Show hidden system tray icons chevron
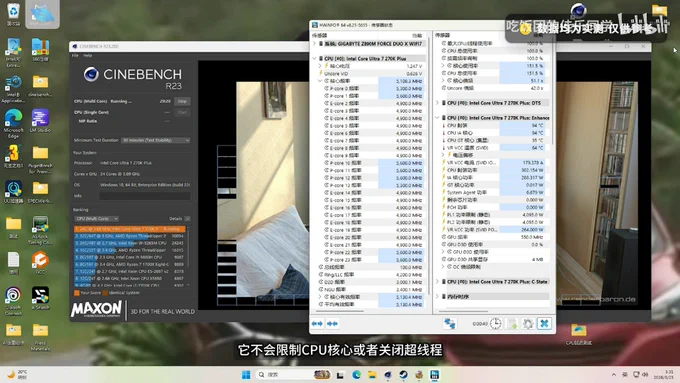 point(614,375)
